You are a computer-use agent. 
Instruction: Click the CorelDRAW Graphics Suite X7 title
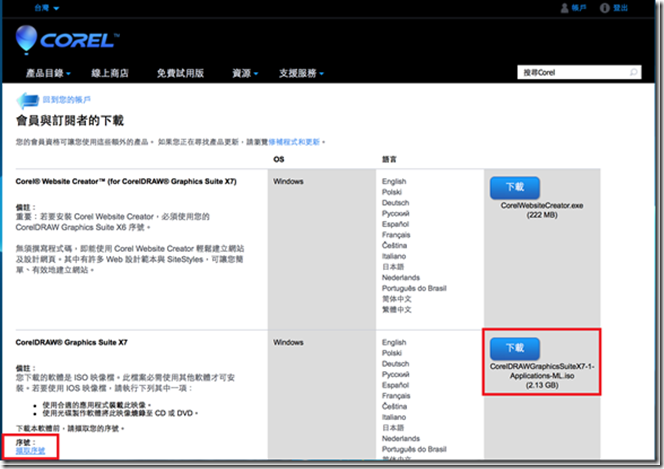tap(71, 342)
